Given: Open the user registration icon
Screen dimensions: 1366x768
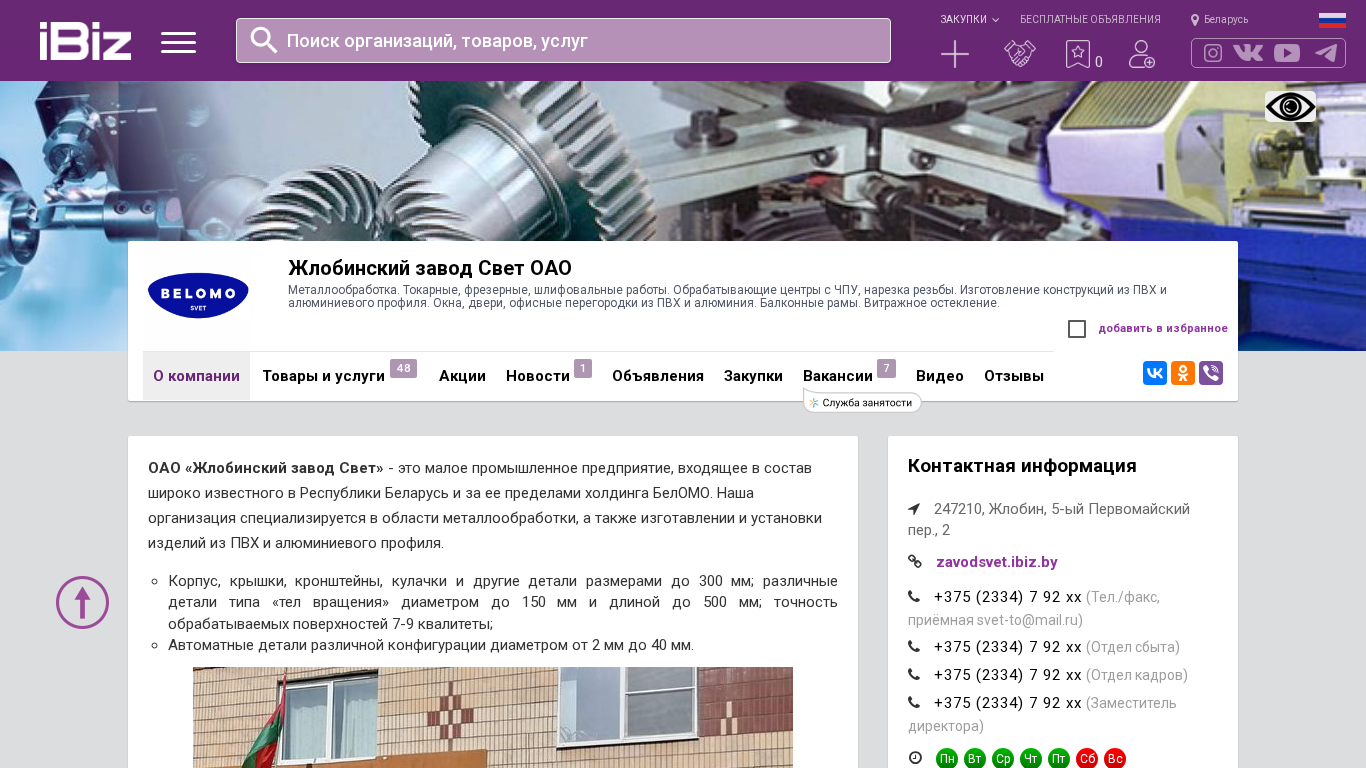Looking at the screenshot, I should [1142, 54].
